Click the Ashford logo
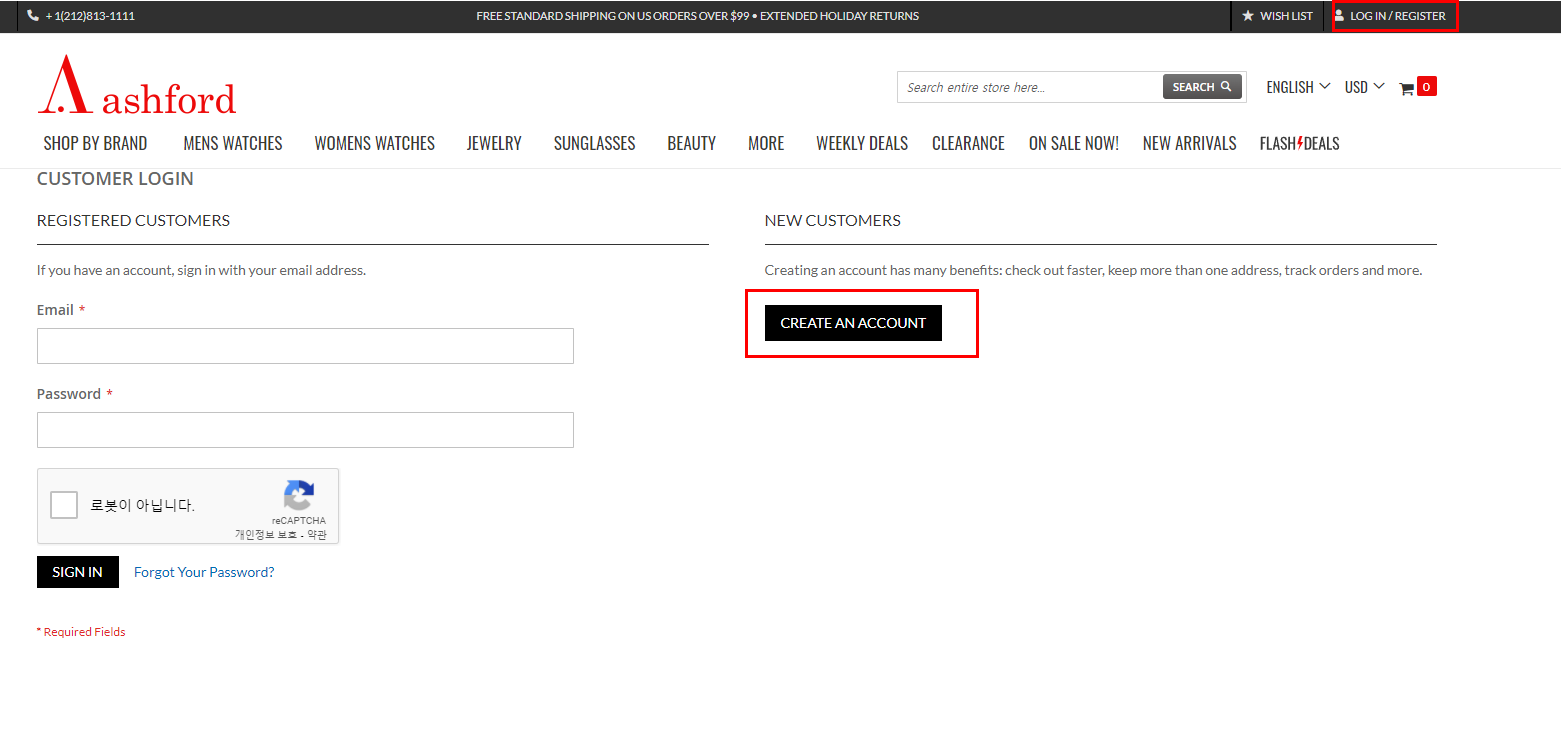Screen dimensions: 1561x736 [x=137, y=85]
